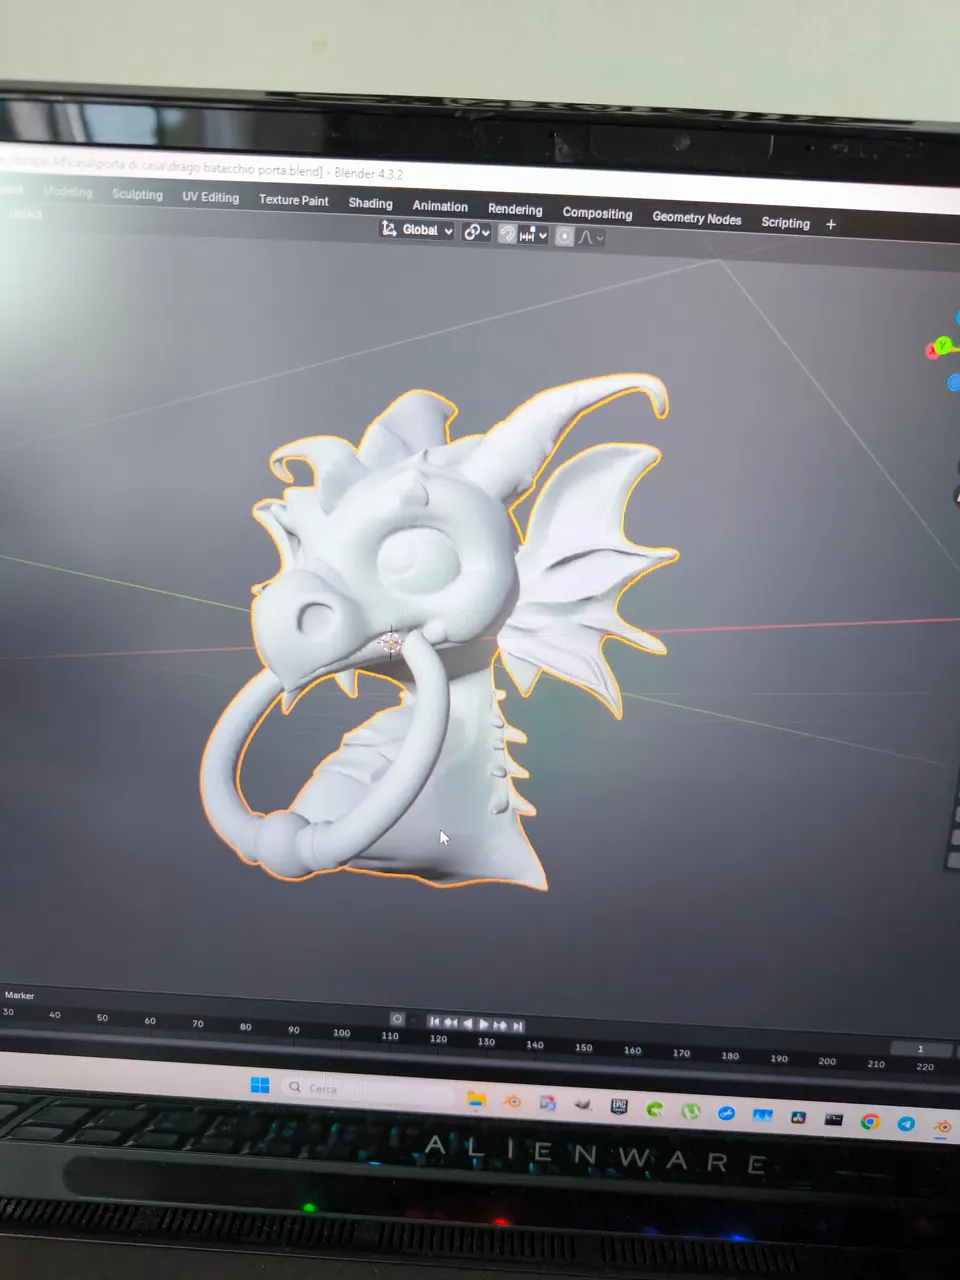Open the Marker menu in timeline
Viewport: 960px width, 1280px height.
(19, 995)
